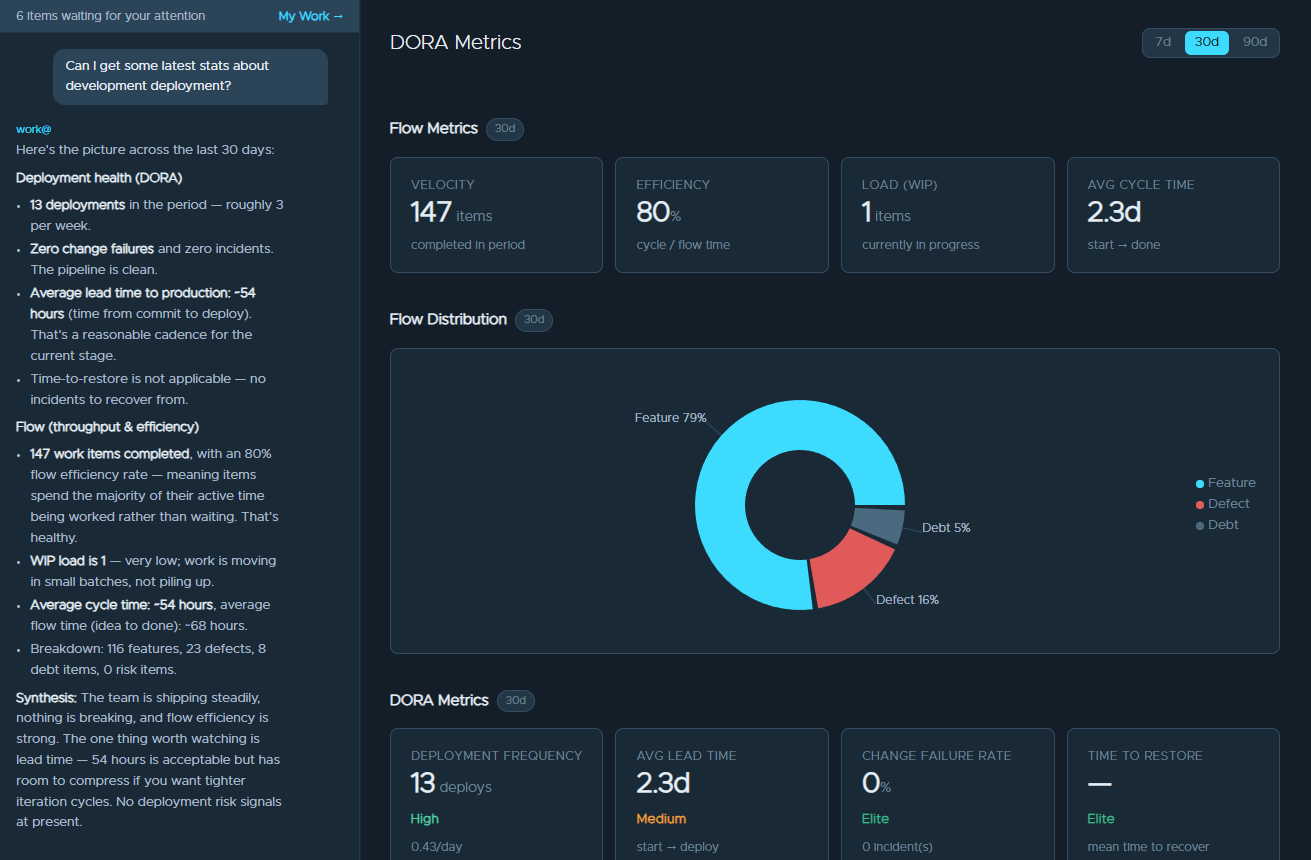1311x860 pixels.
Task: Click the 'Breakdown: 116 features' bullet
Action: click(148, 659)
